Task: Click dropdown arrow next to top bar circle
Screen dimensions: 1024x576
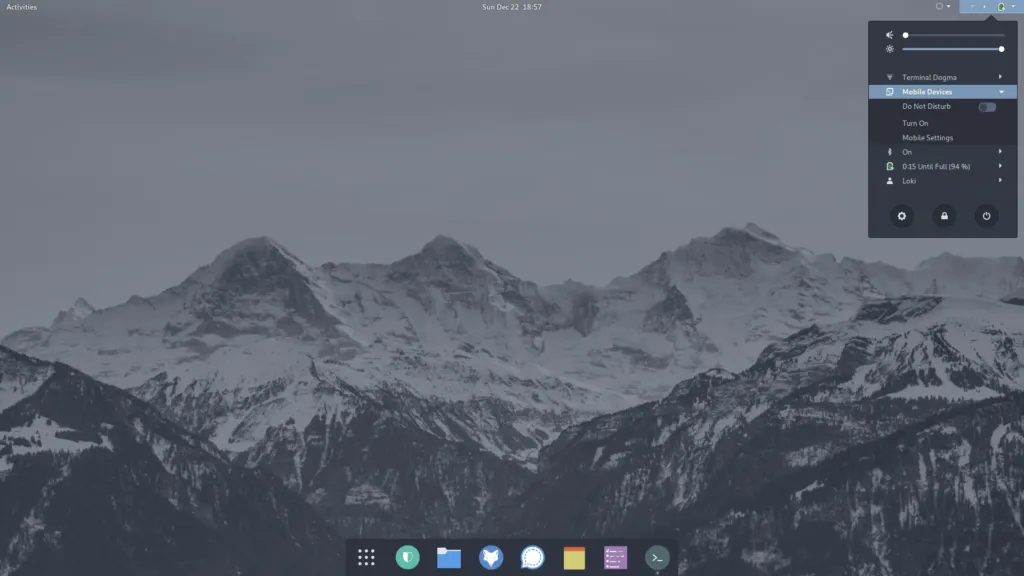Action: point(948,7)
